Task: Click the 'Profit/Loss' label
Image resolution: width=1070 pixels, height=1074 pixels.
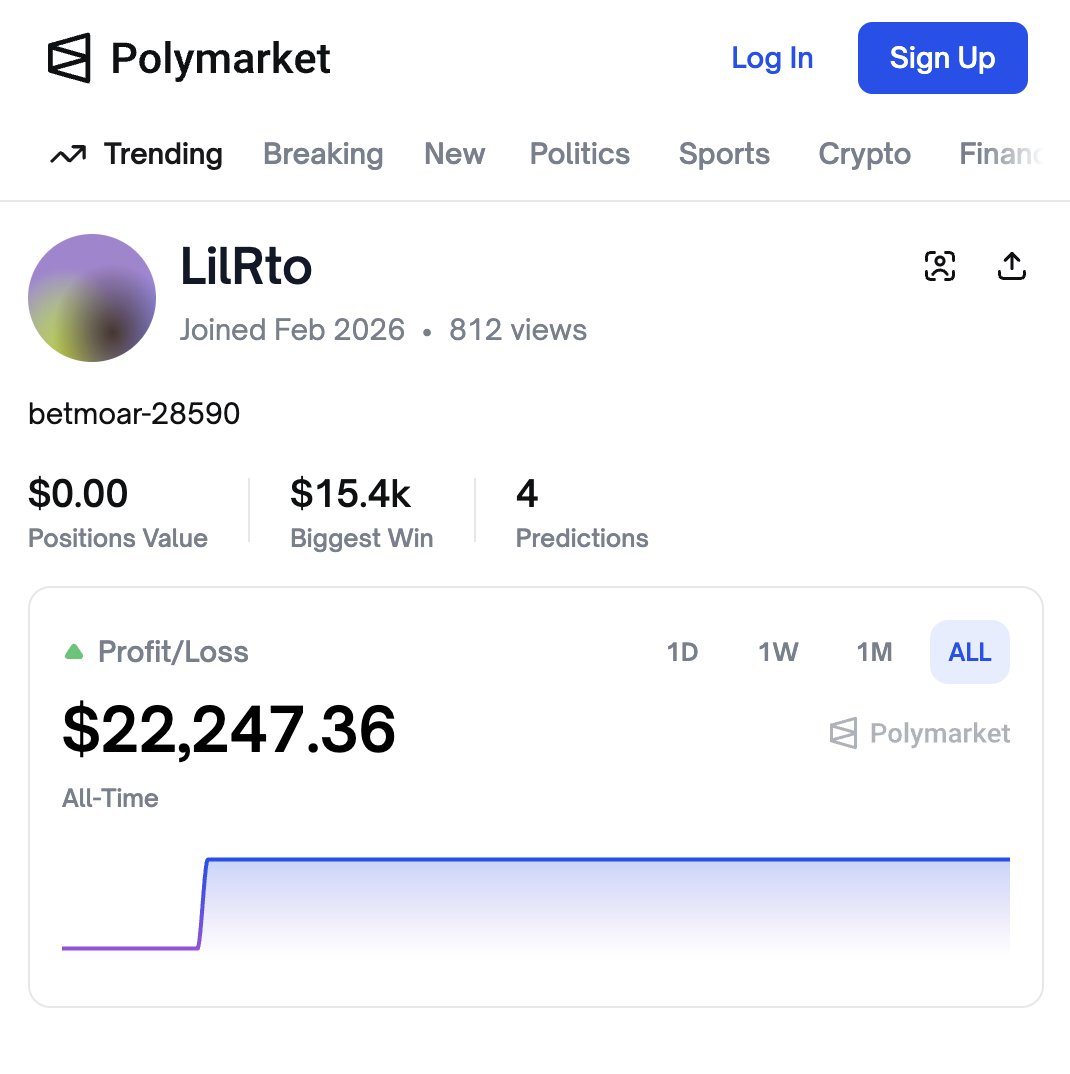Action: coord(173,651)
